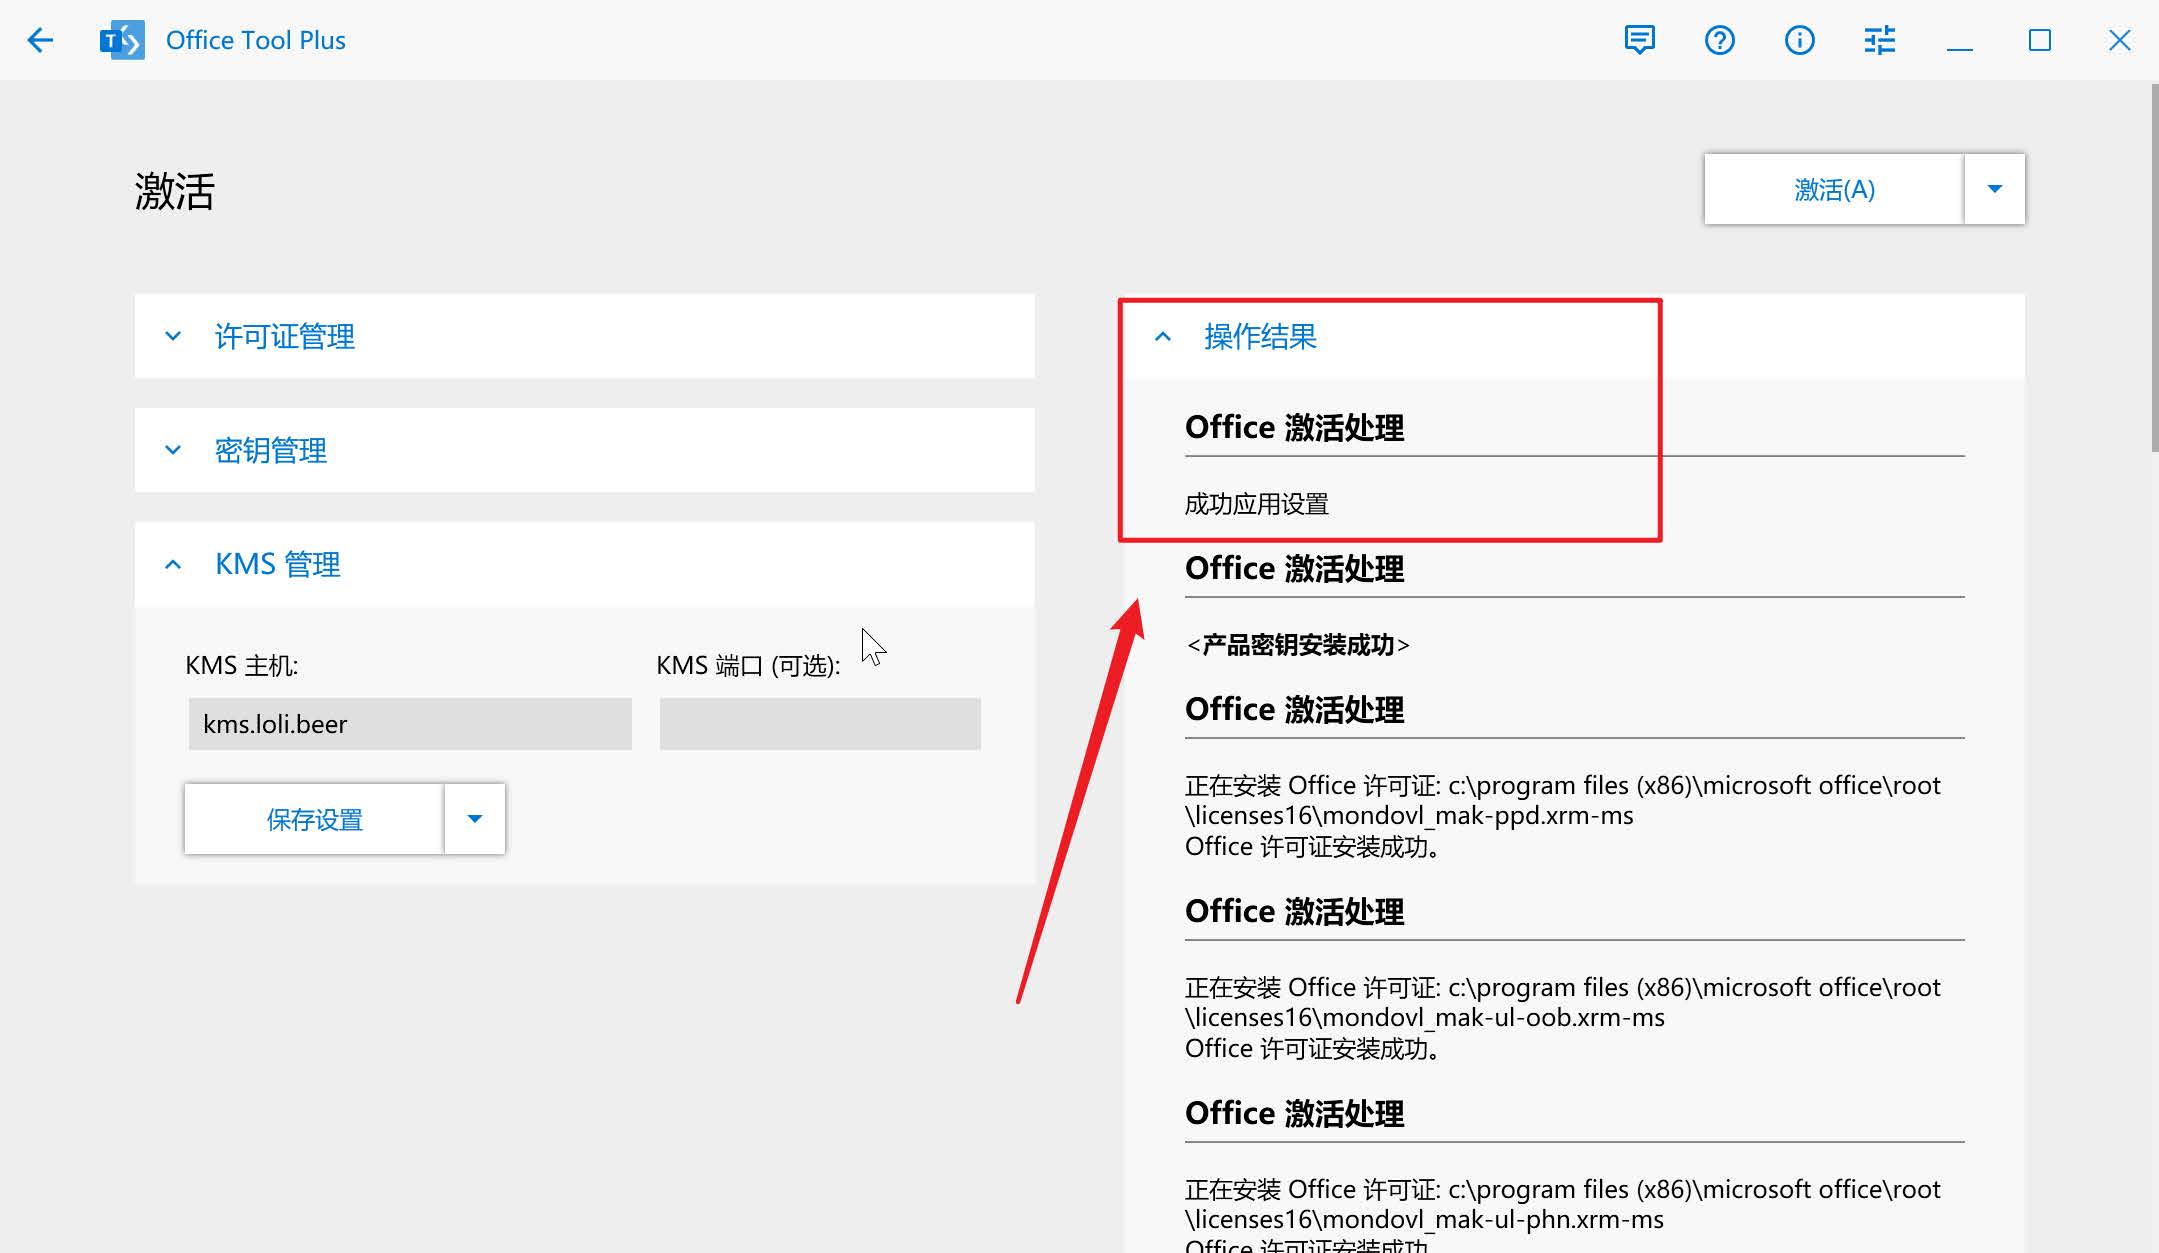Screen dimensions: 2159x1253
Task: Click the 保存设置 button
Action: (314, 819)
